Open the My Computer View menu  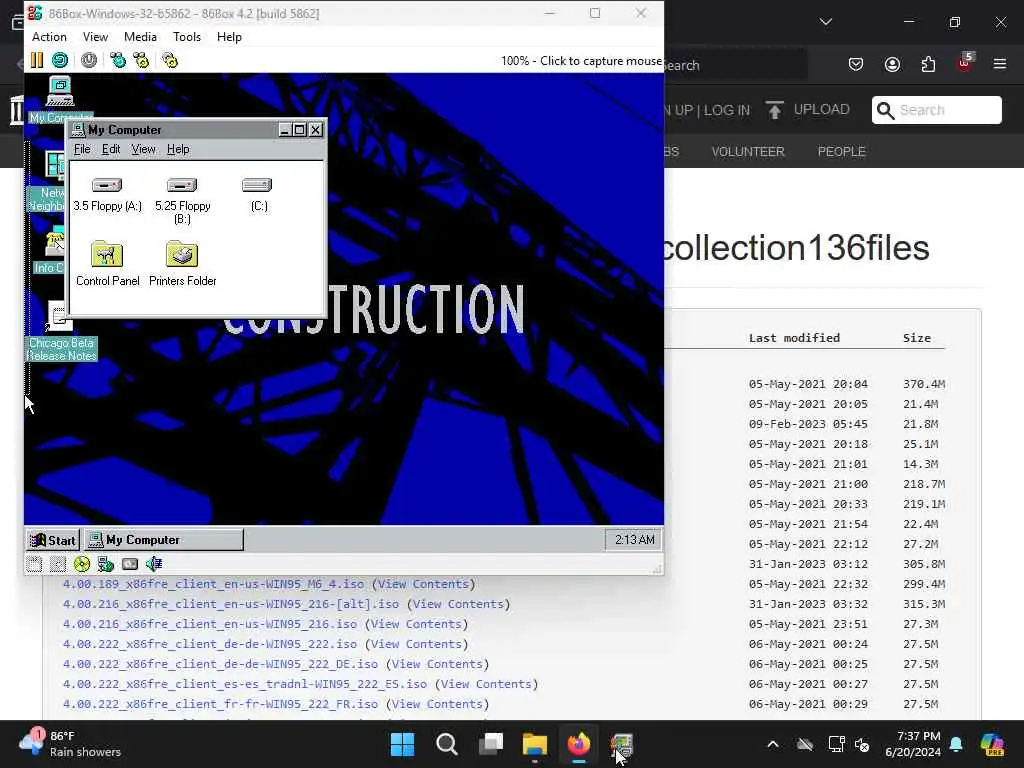(144, 149)
